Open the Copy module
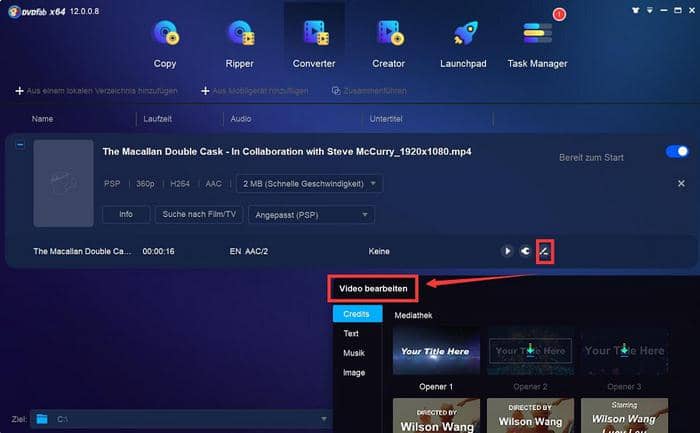This screenshot has width=700, height=433. [x=165, y=43]
